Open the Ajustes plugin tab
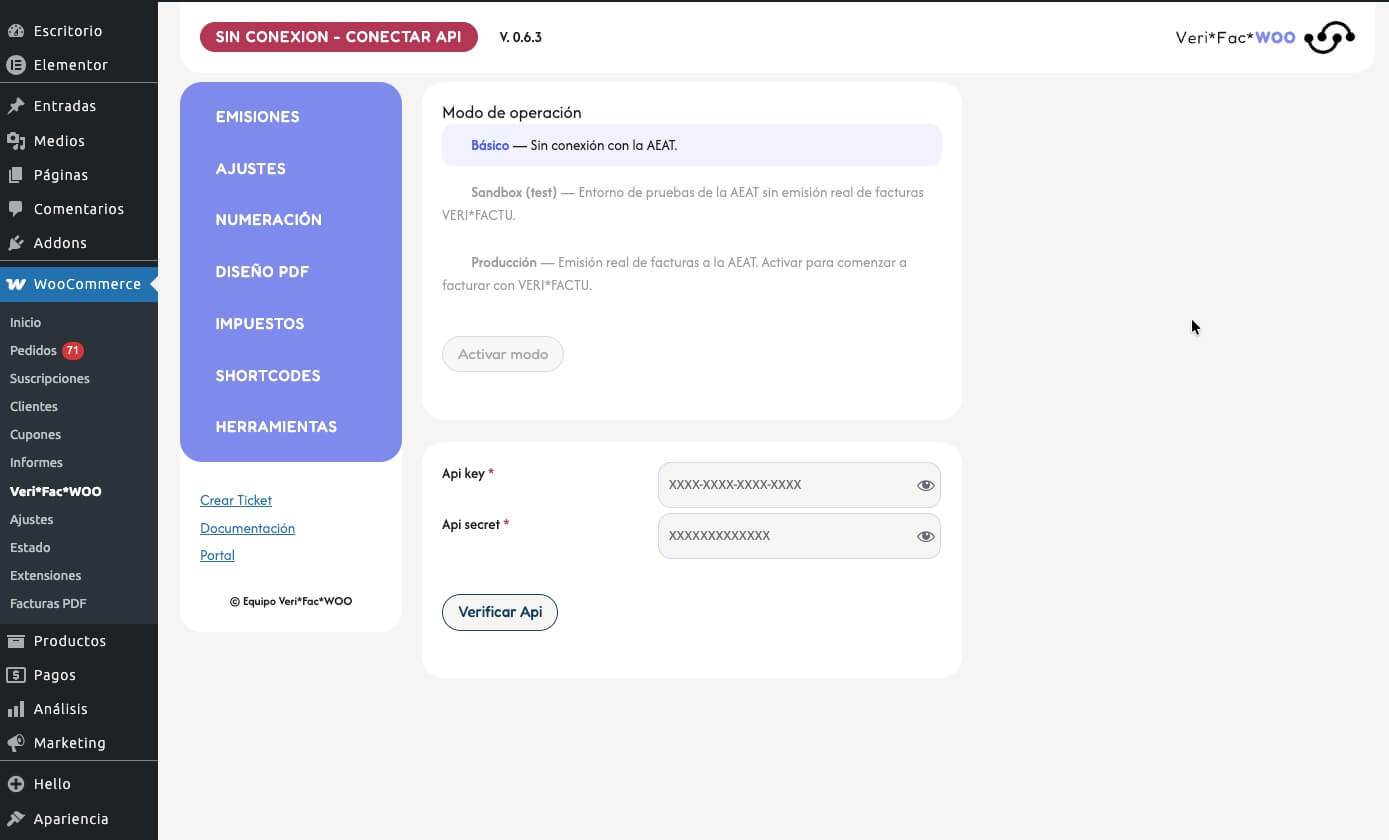The width and height of the screenshot is (1389, 840). pyautogui.click(x=250, y=169)
